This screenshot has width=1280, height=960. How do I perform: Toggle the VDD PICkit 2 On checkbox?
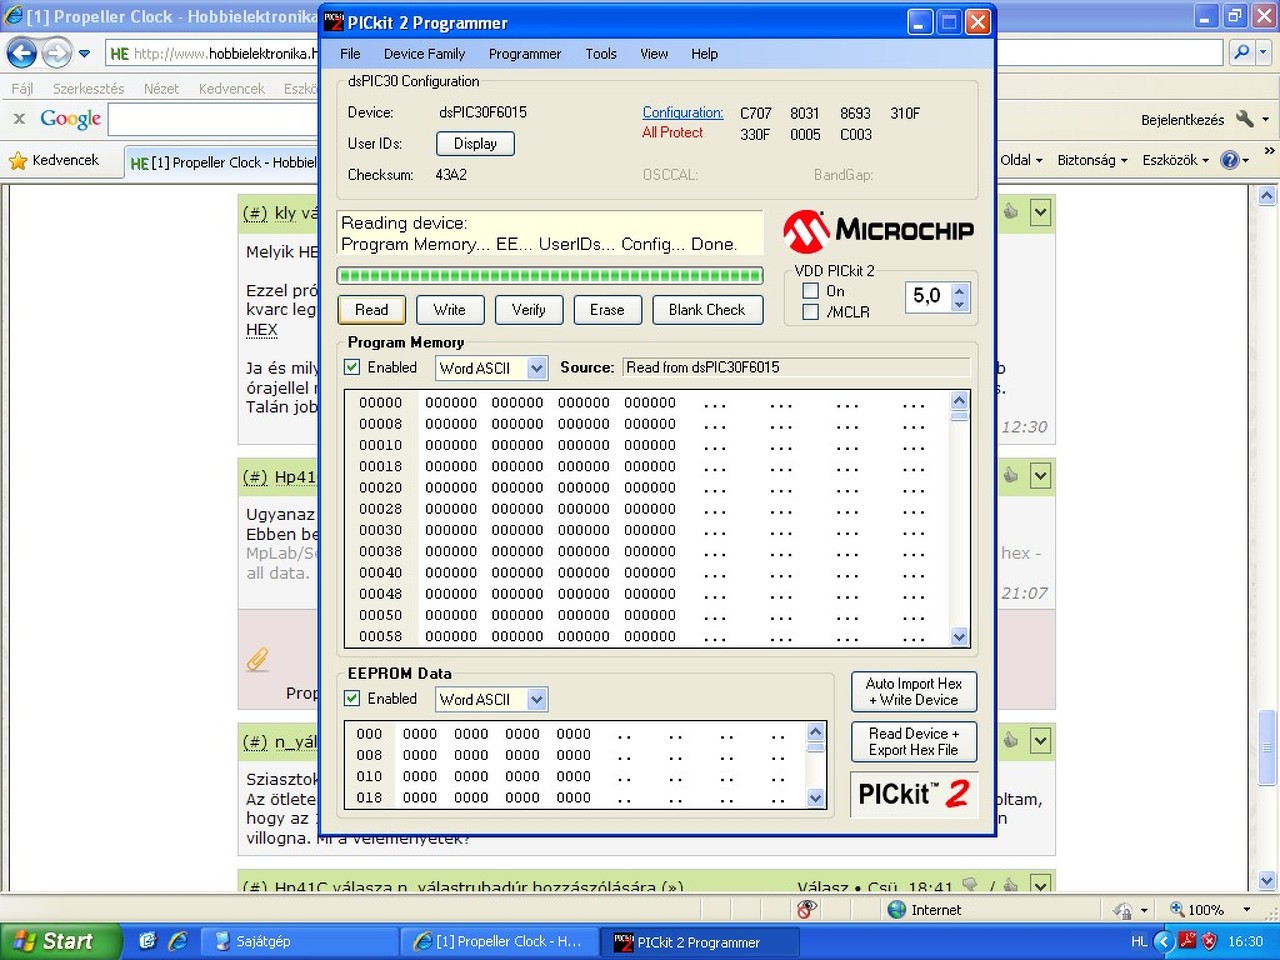(811, 291)
